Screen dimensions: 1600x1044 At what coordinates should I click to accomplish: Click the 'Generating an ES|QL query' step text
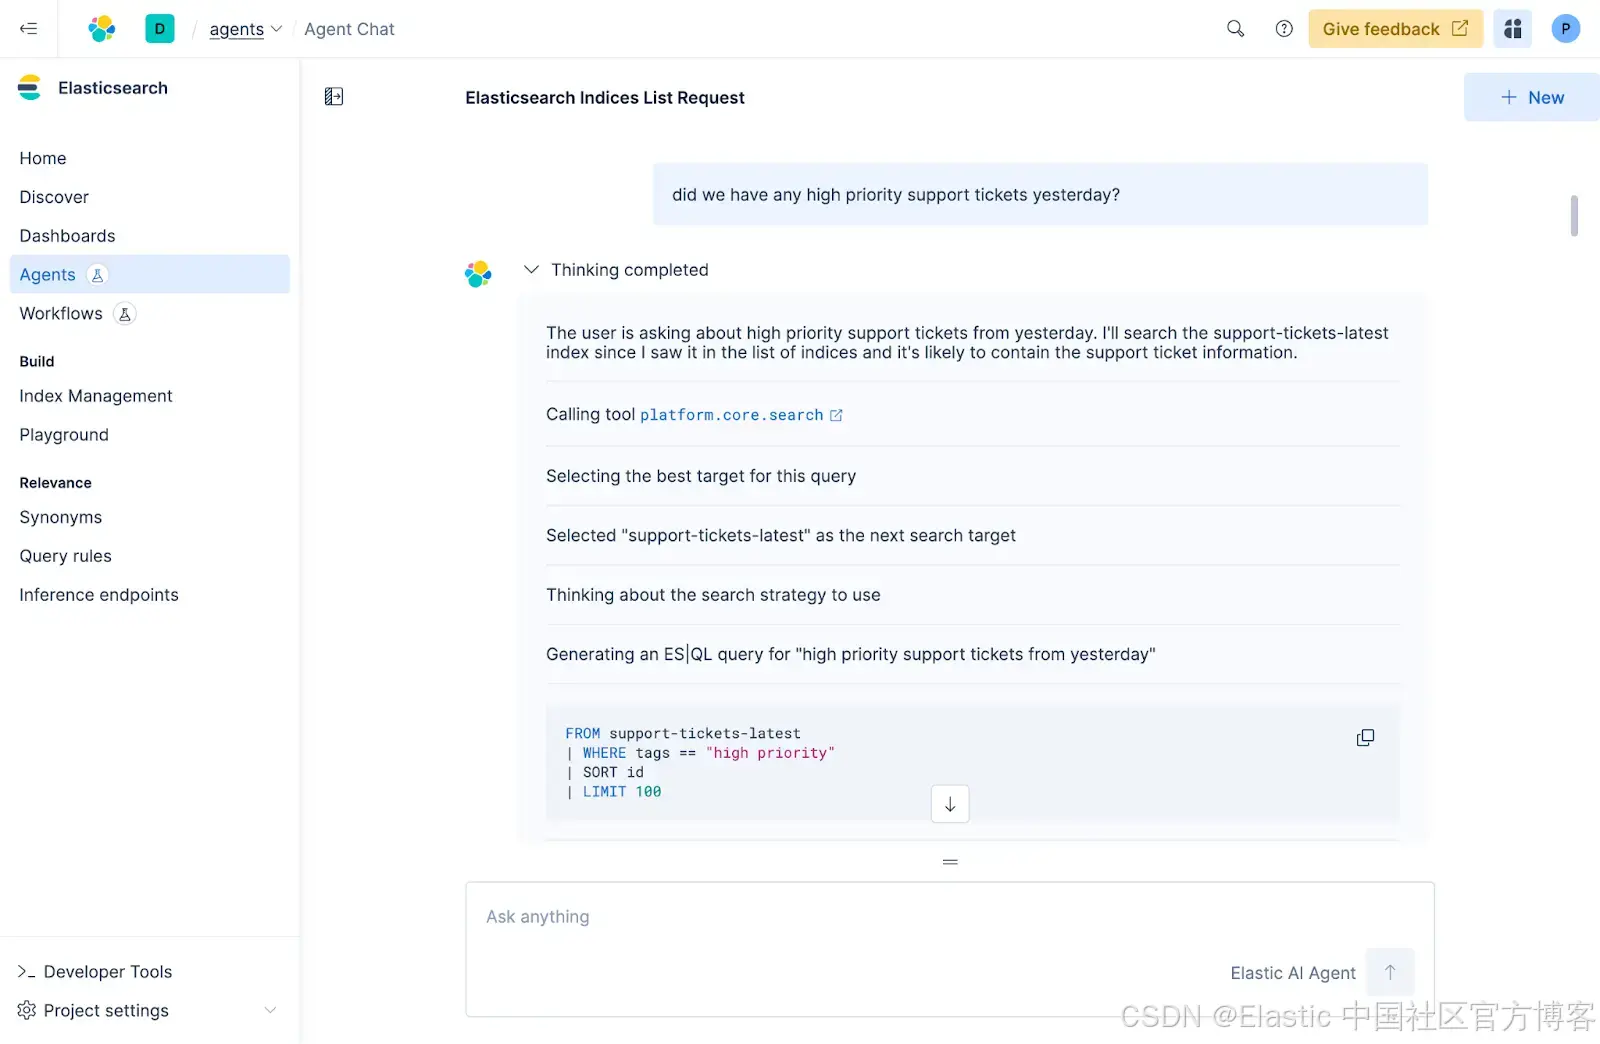(851, 654)
